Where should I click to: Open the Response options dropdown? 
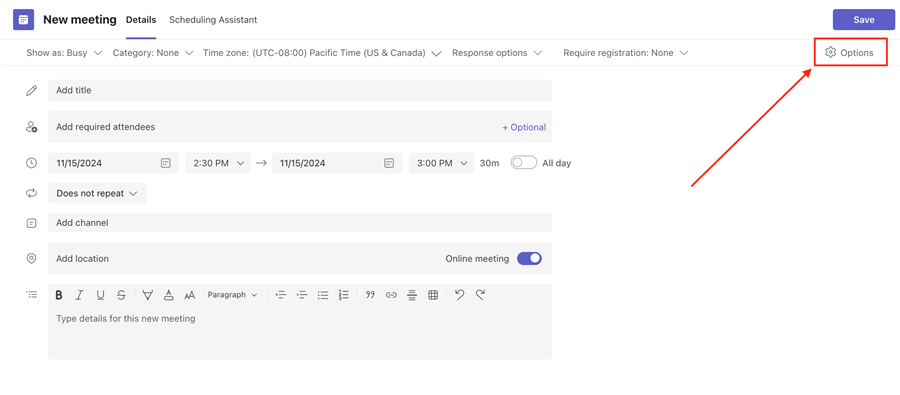[496, 53]
